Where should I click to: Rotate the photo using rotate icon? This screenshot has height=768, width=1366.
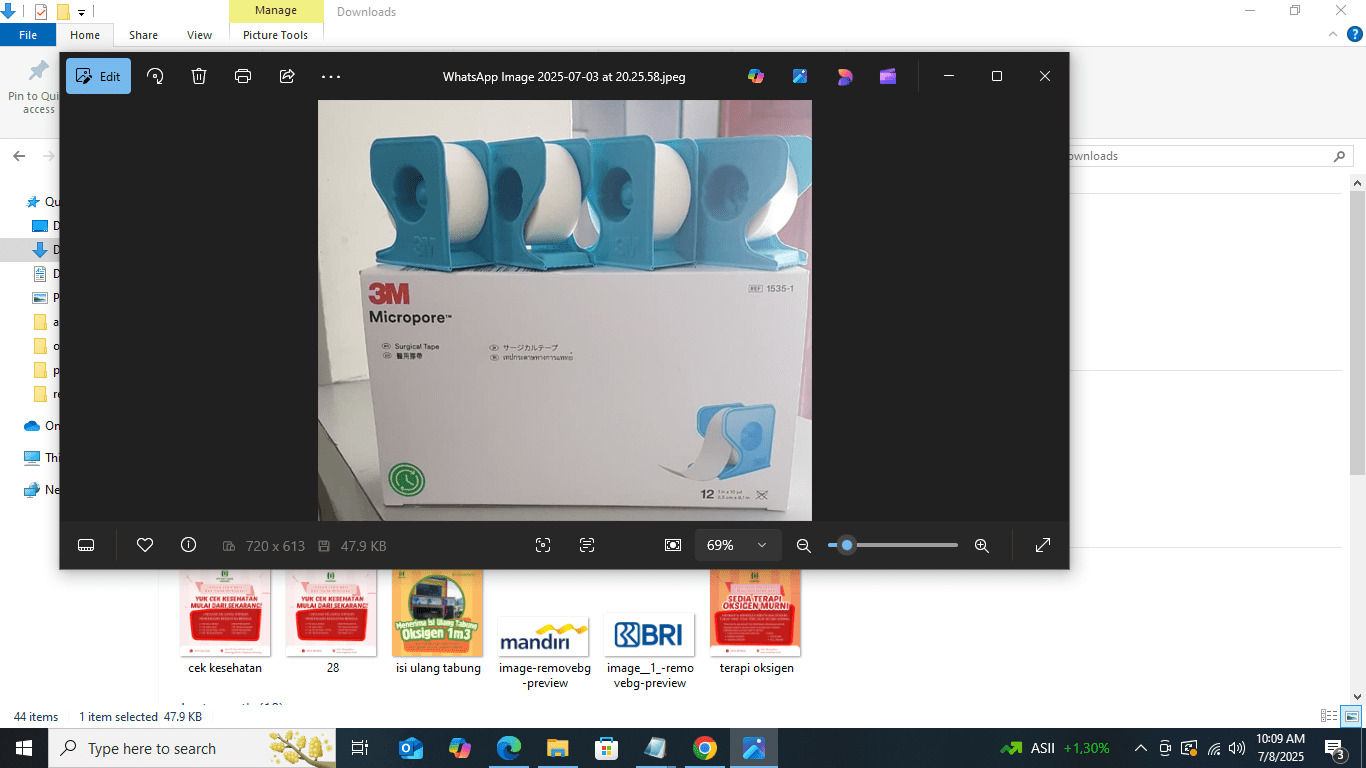tap(155, 76)
